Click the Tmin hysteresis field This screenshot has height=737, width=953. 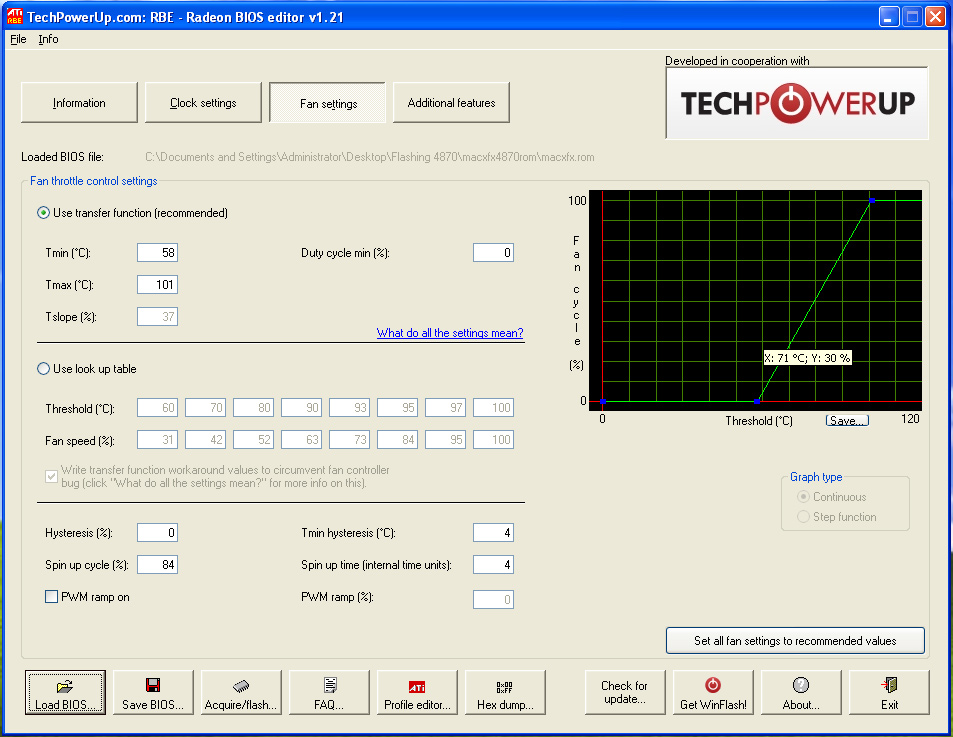point(494,533)
